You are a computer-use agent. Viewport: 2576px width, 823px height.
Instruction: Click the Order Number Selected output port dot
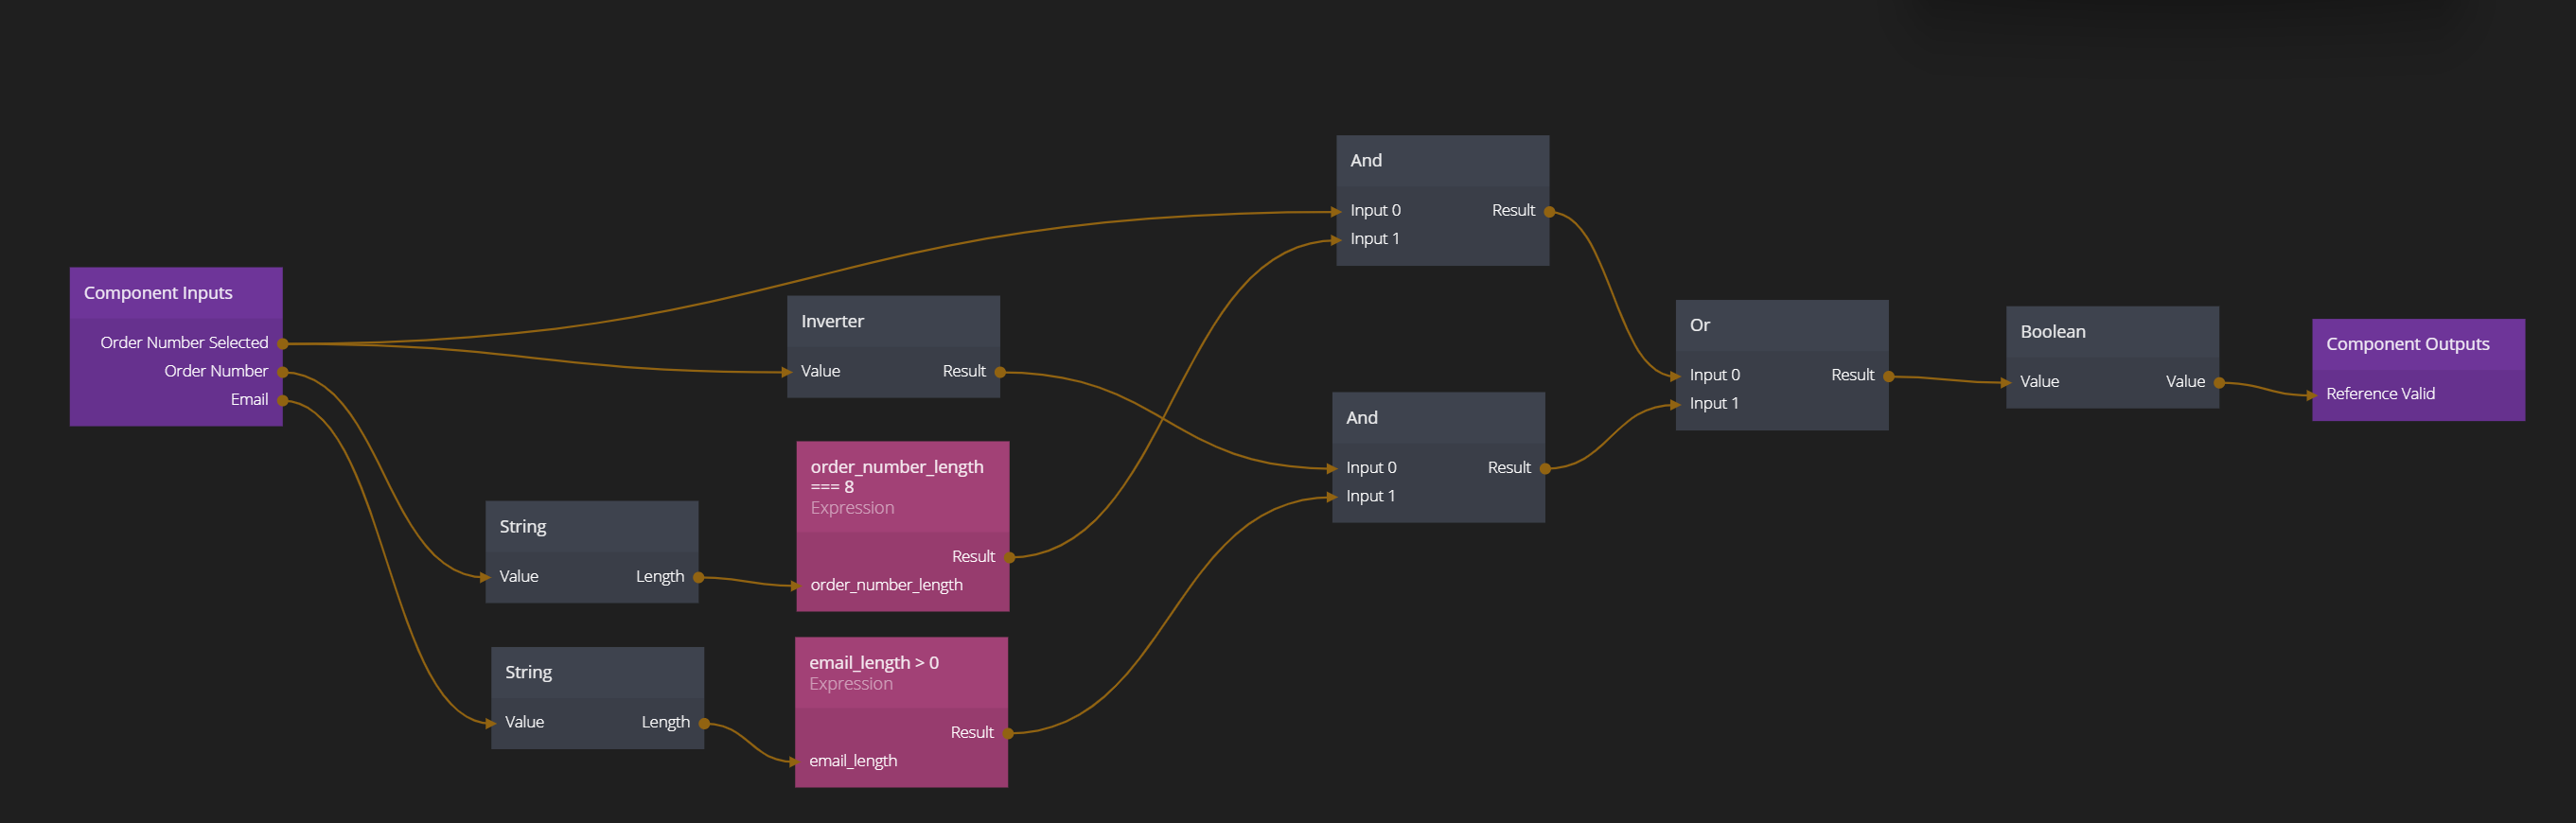pos(283,344)
